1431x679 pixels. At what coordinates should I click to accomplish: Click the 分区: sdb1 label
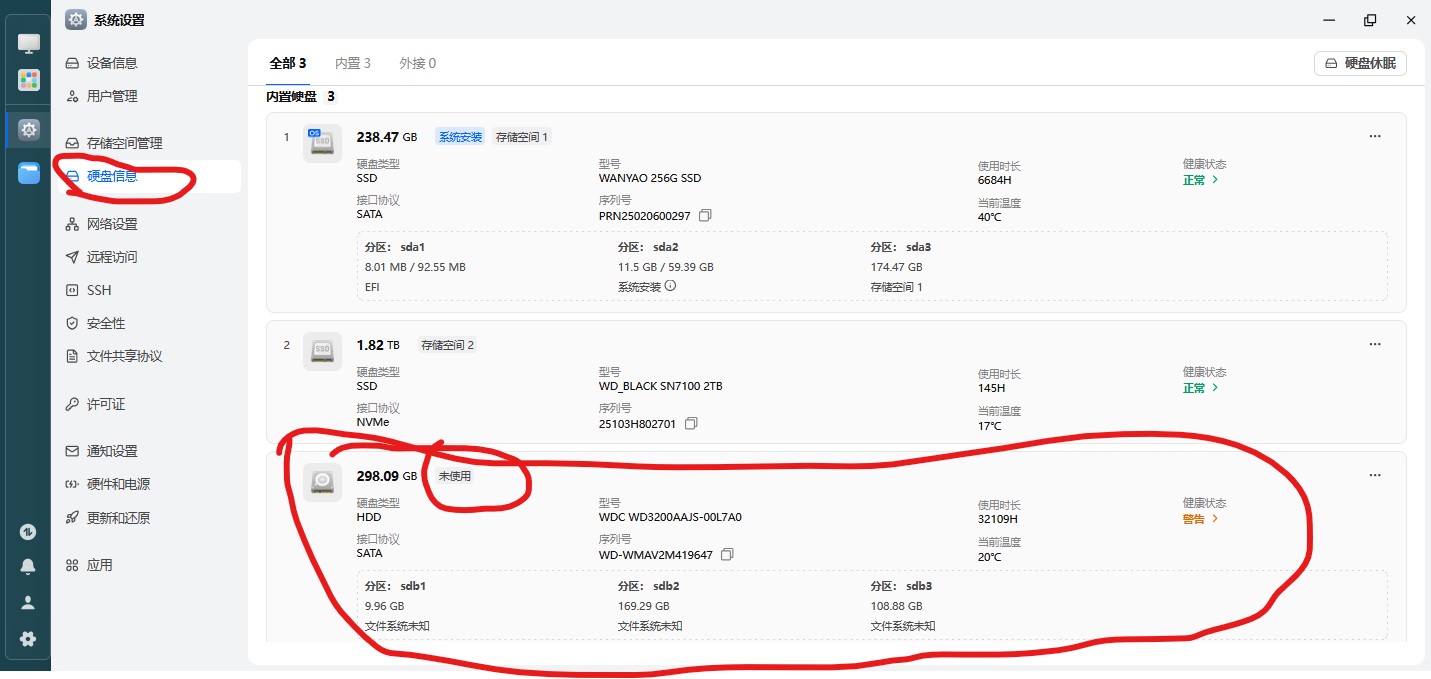point(396,586)
